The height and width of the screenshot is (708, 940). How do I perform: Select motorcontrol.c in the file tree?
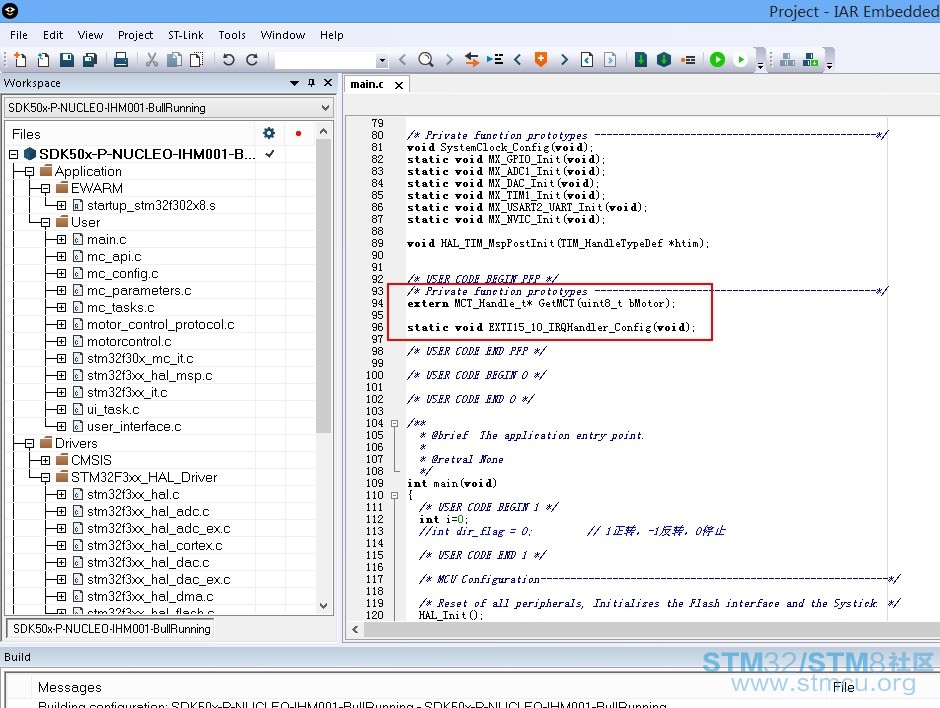(129, 342)
